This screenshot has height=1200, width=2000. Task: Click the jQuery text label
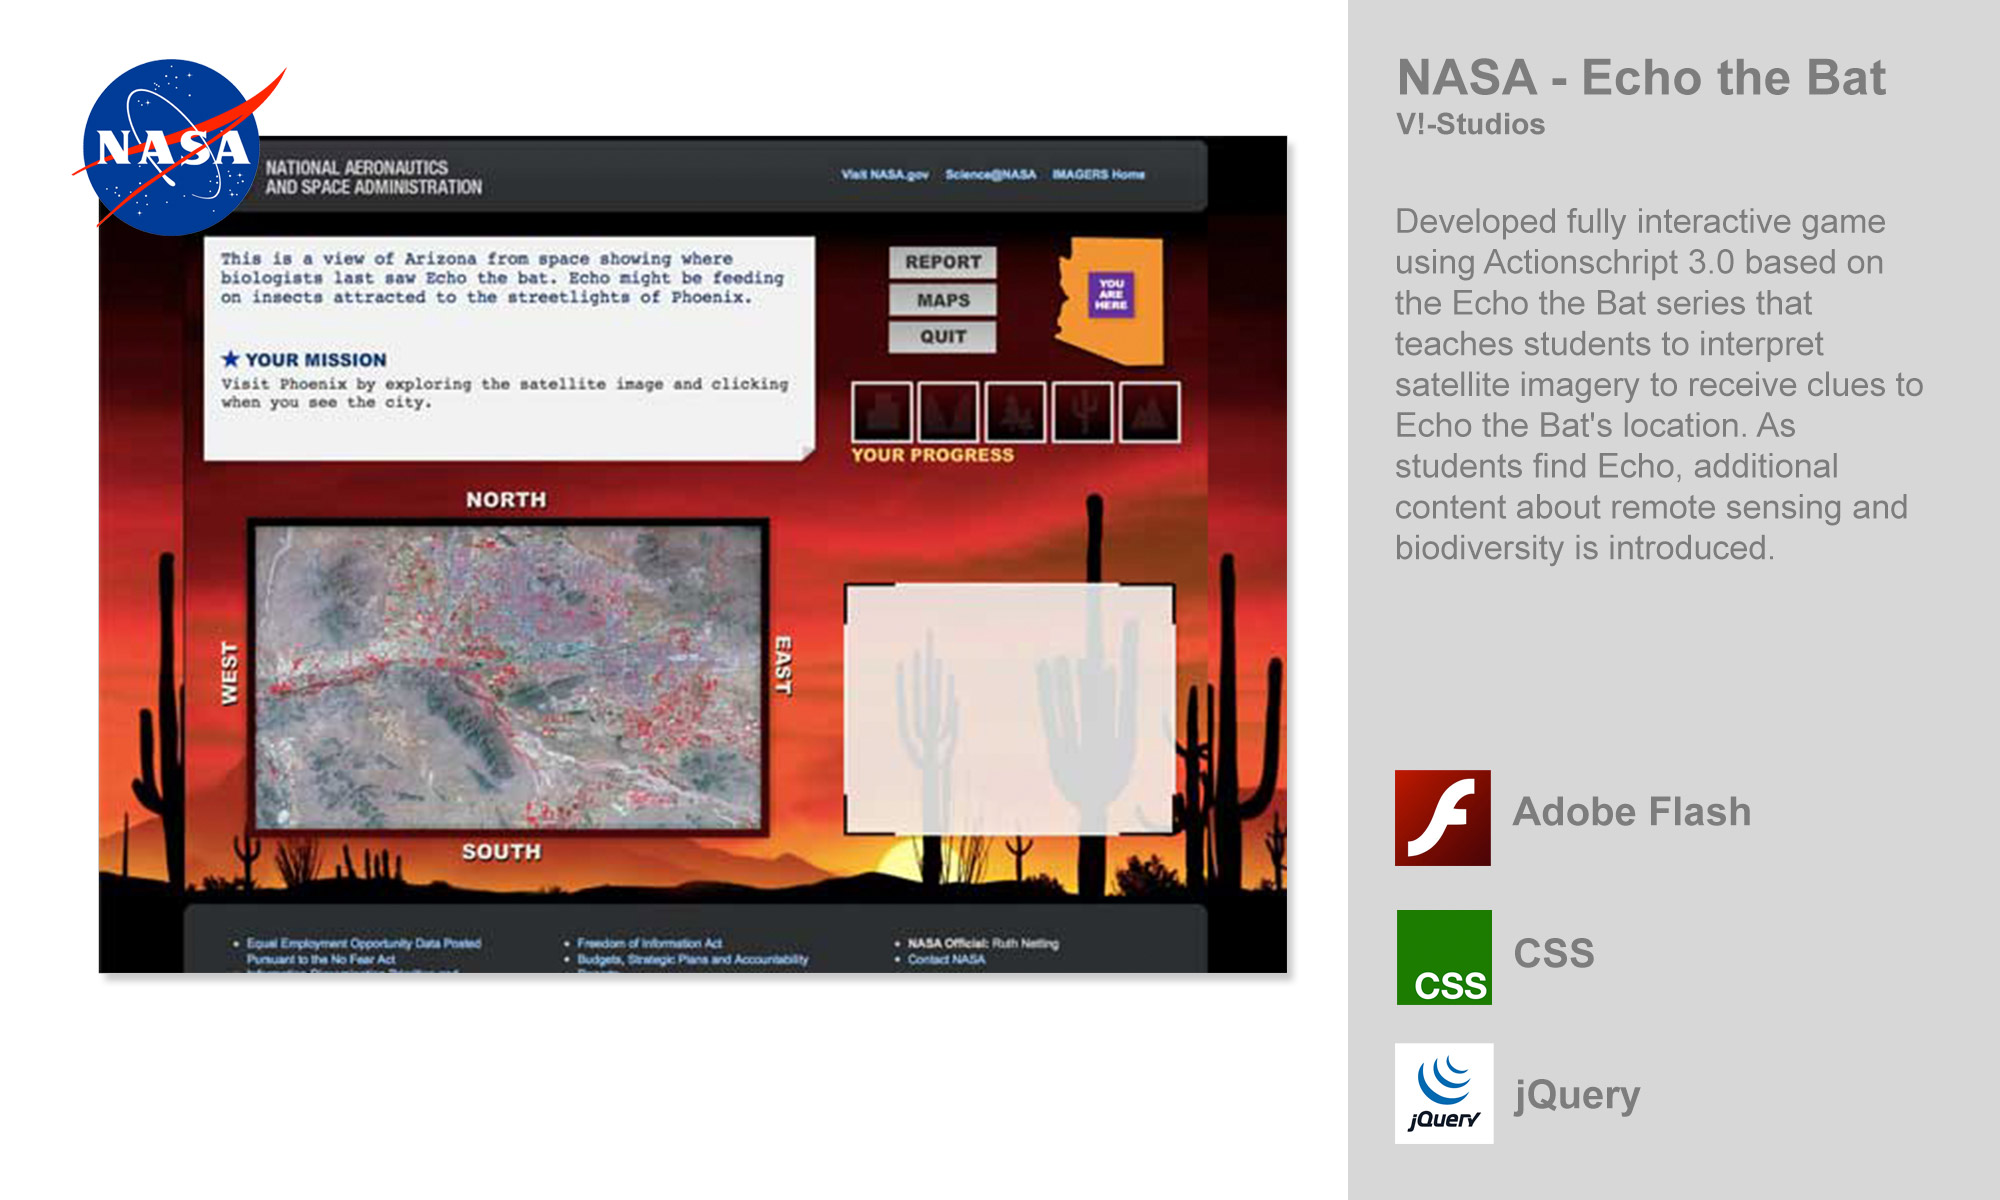(x=1577, y=1096)
